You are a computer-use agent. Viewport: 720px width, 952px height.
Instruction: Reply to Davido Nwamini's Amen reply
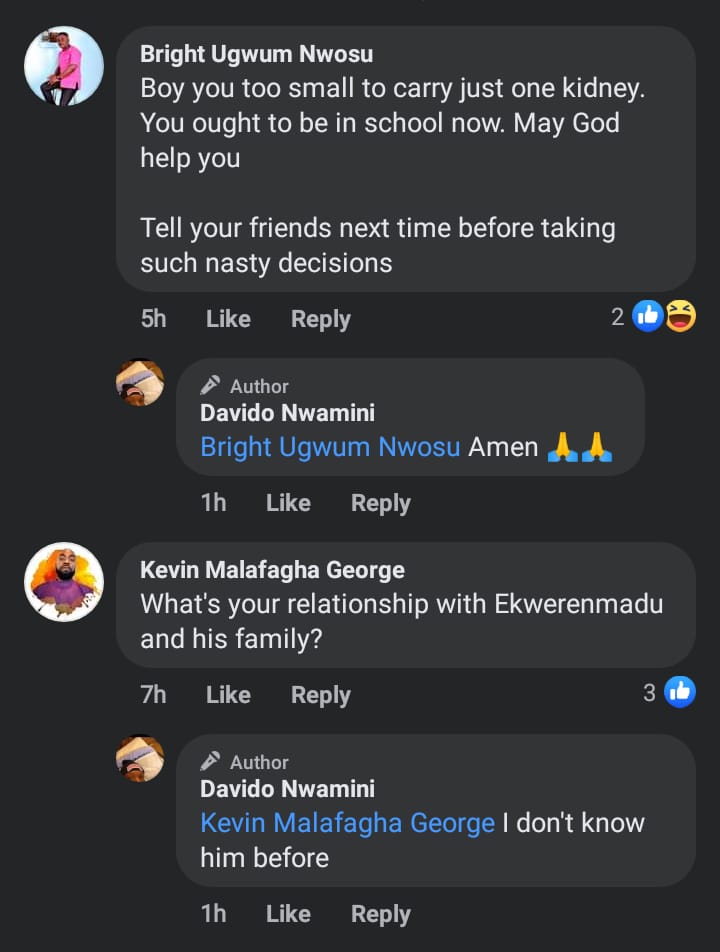click(380, 503)
